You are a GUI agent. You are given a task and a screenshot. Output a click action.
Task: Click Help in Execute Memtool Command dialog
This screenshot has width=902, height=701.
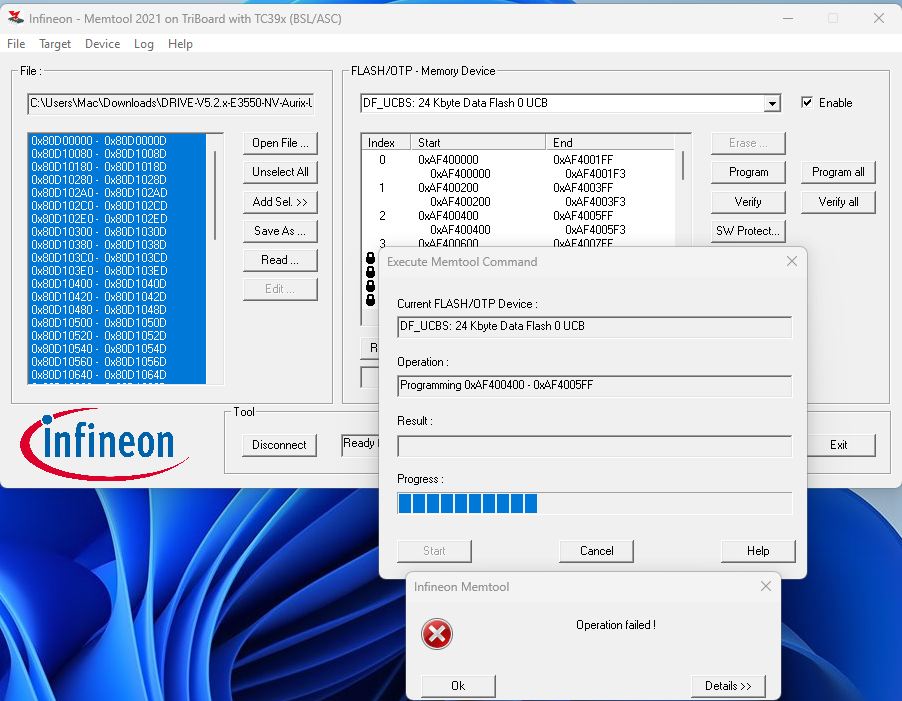pyautogui.click(x=758, y=550)
